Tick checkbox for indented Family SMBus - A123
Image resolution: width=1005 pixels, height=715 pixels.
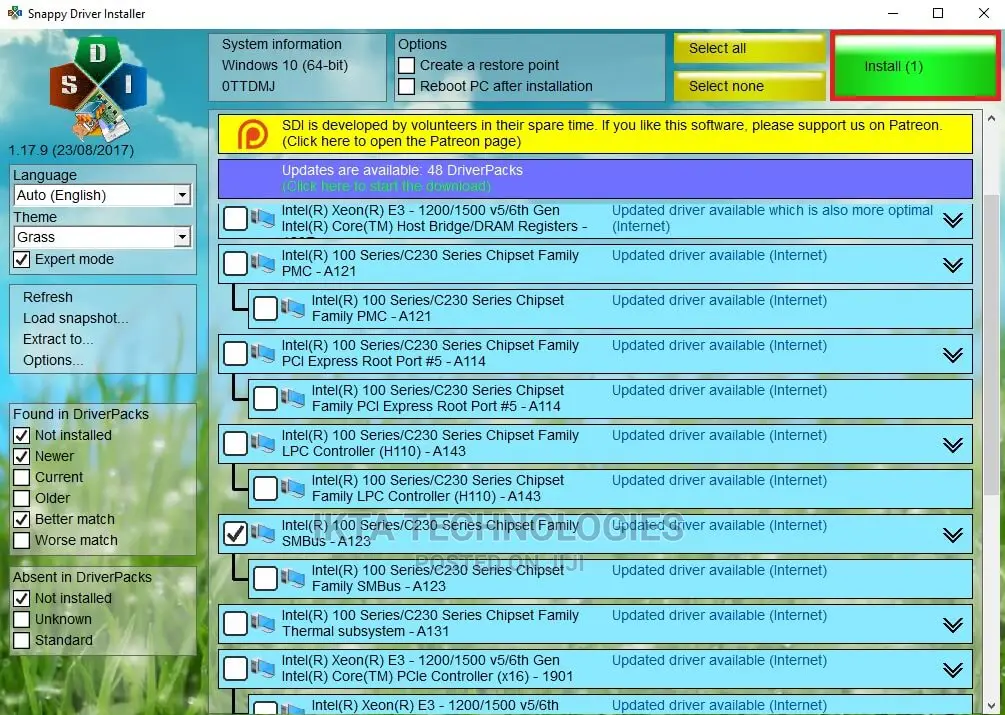point(265,578)
